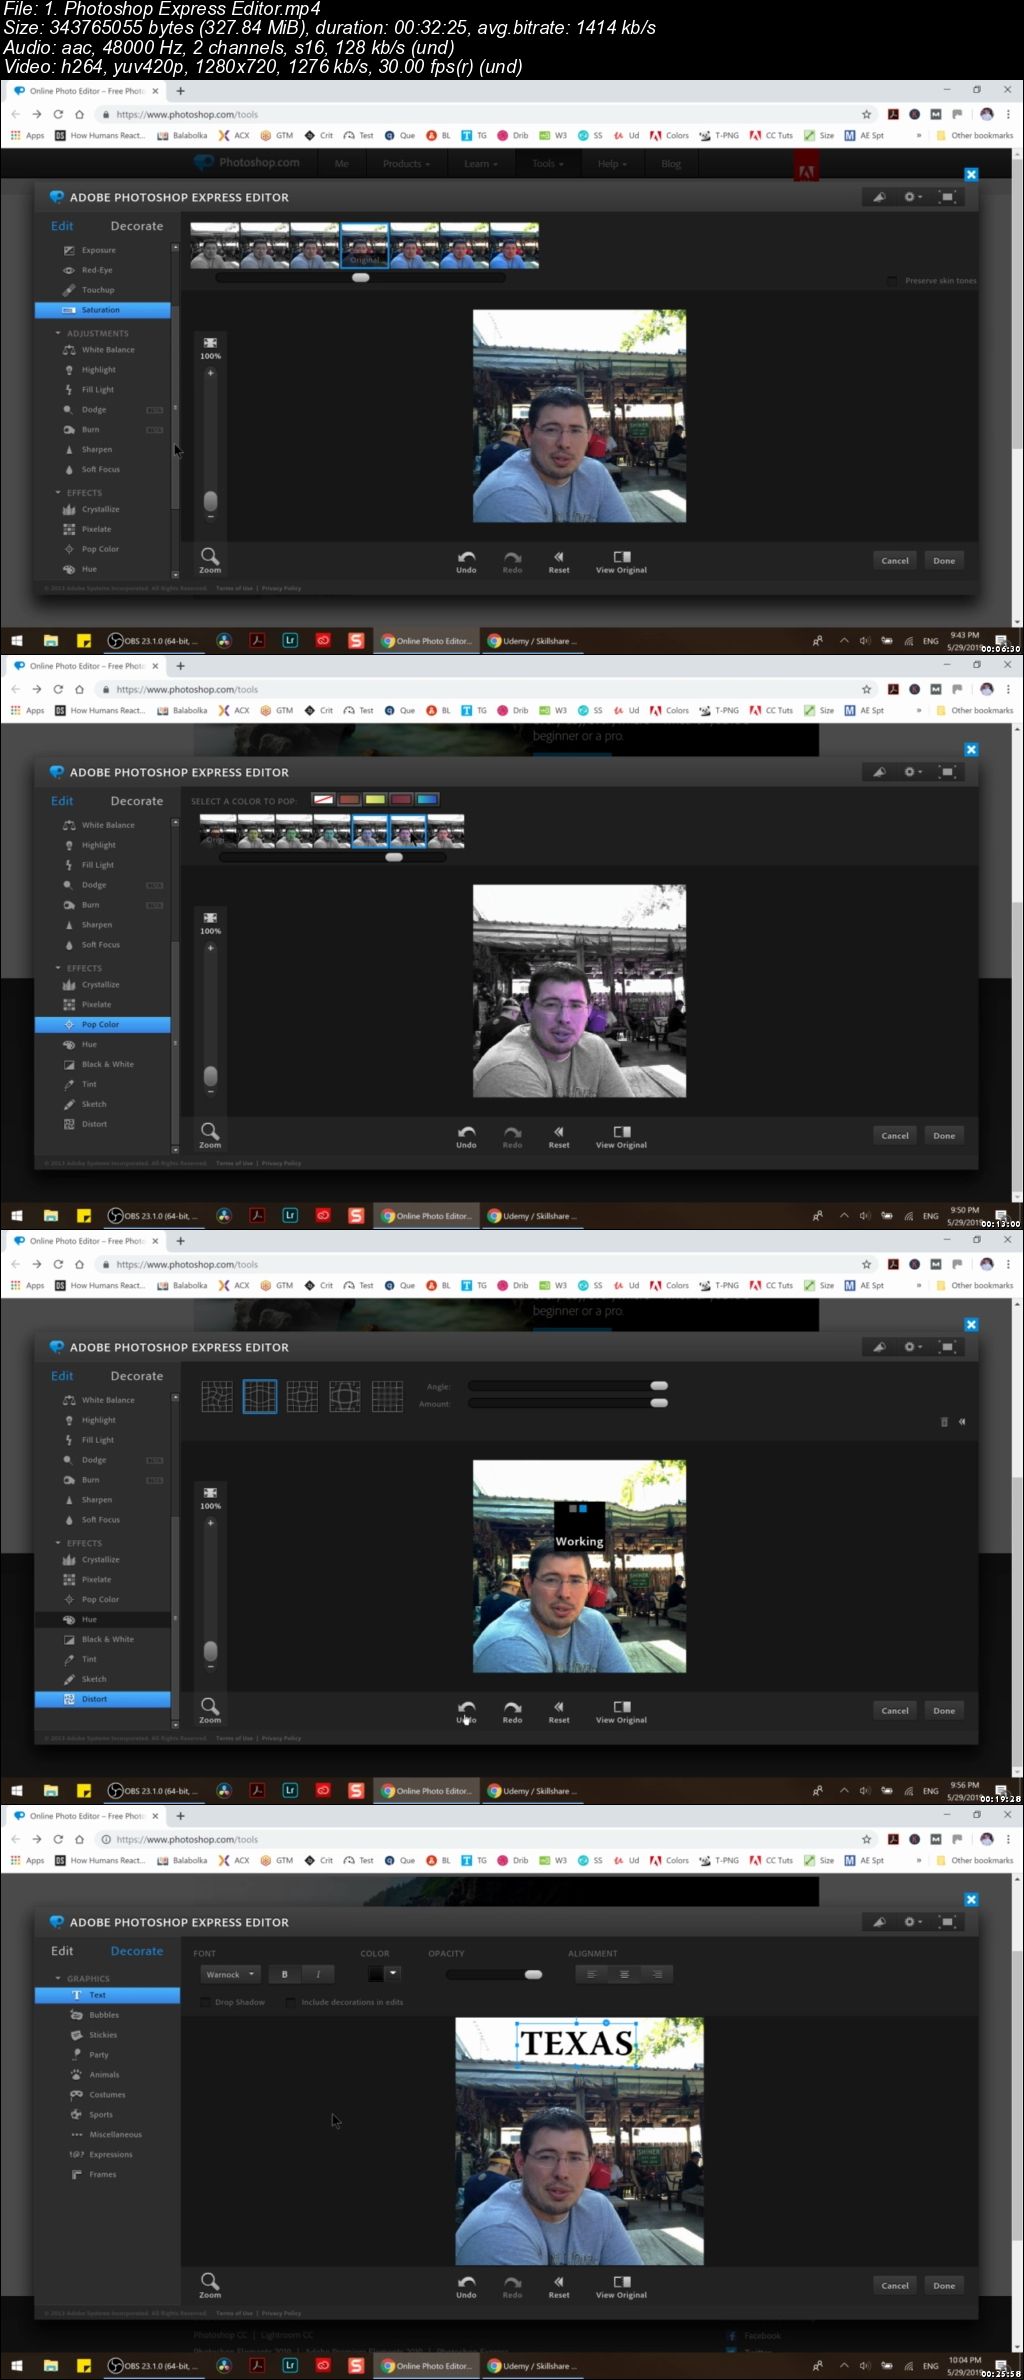Image resolution: width=1024 pixels, height=2380 pixels.
Task: Open the Tools menu on Photoshop.com
Action: click(547, 164)
